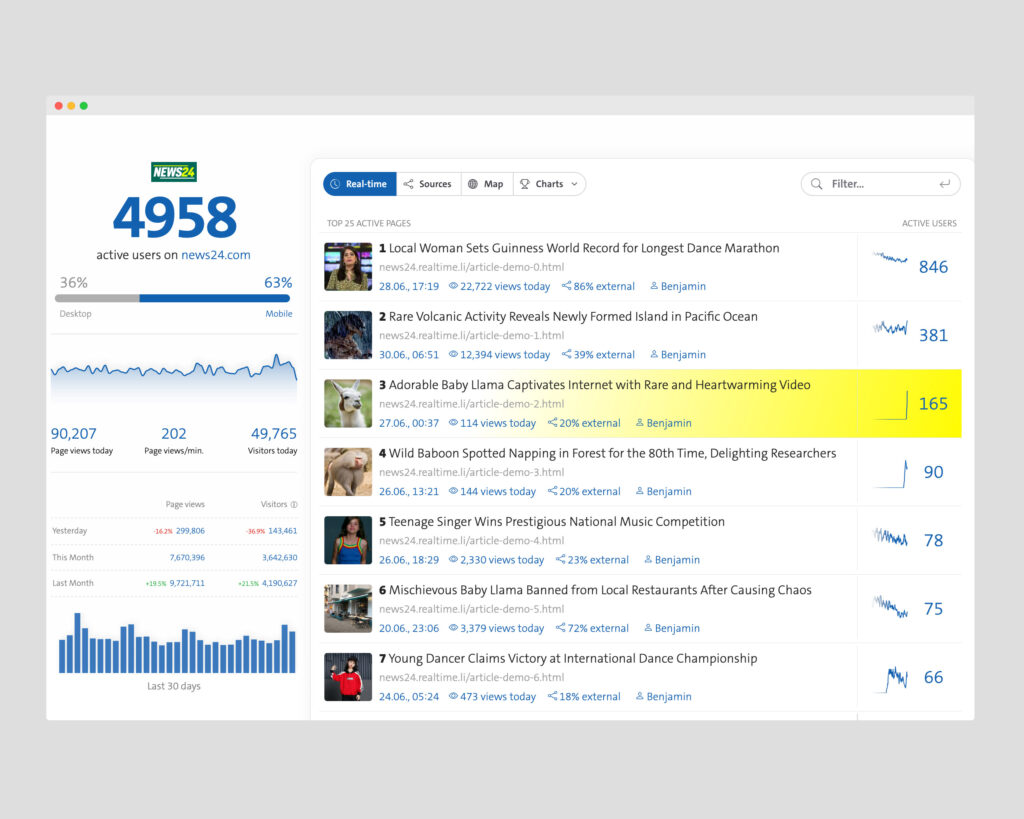Click the eye icon next to 22,722 views
Screen dimensions: 1024x819
[453, 286]
